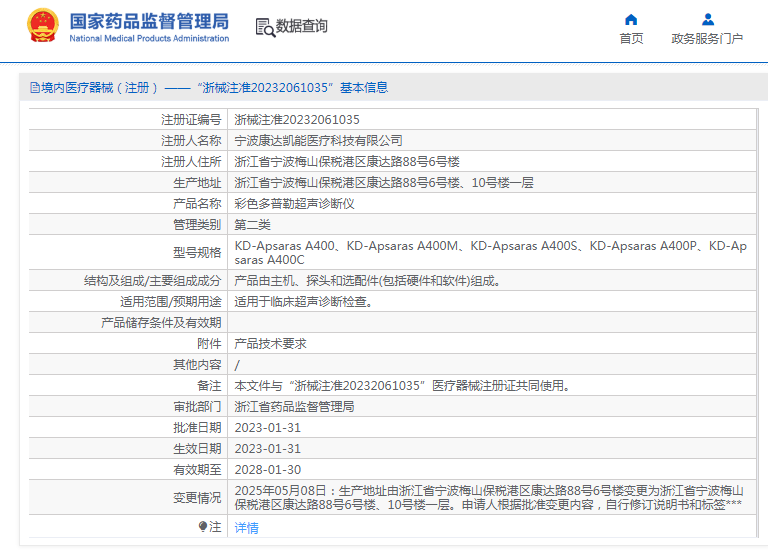Click the 备注 row label
Viewport: 768px width, 553px height.
coord(209,386)
